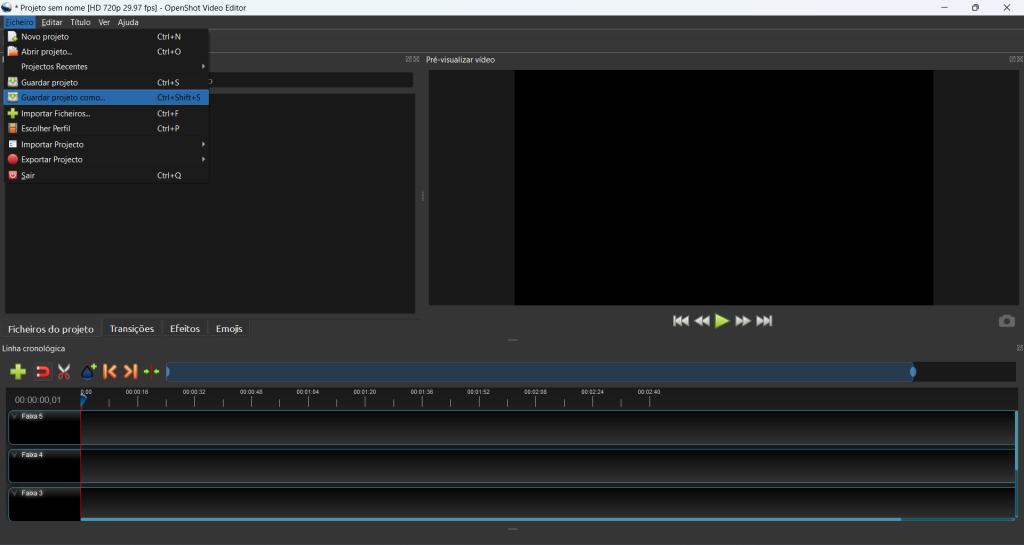Screen dimensions: 1024x545
Task: Click the rewind playback button
Action: coord(702,321)
